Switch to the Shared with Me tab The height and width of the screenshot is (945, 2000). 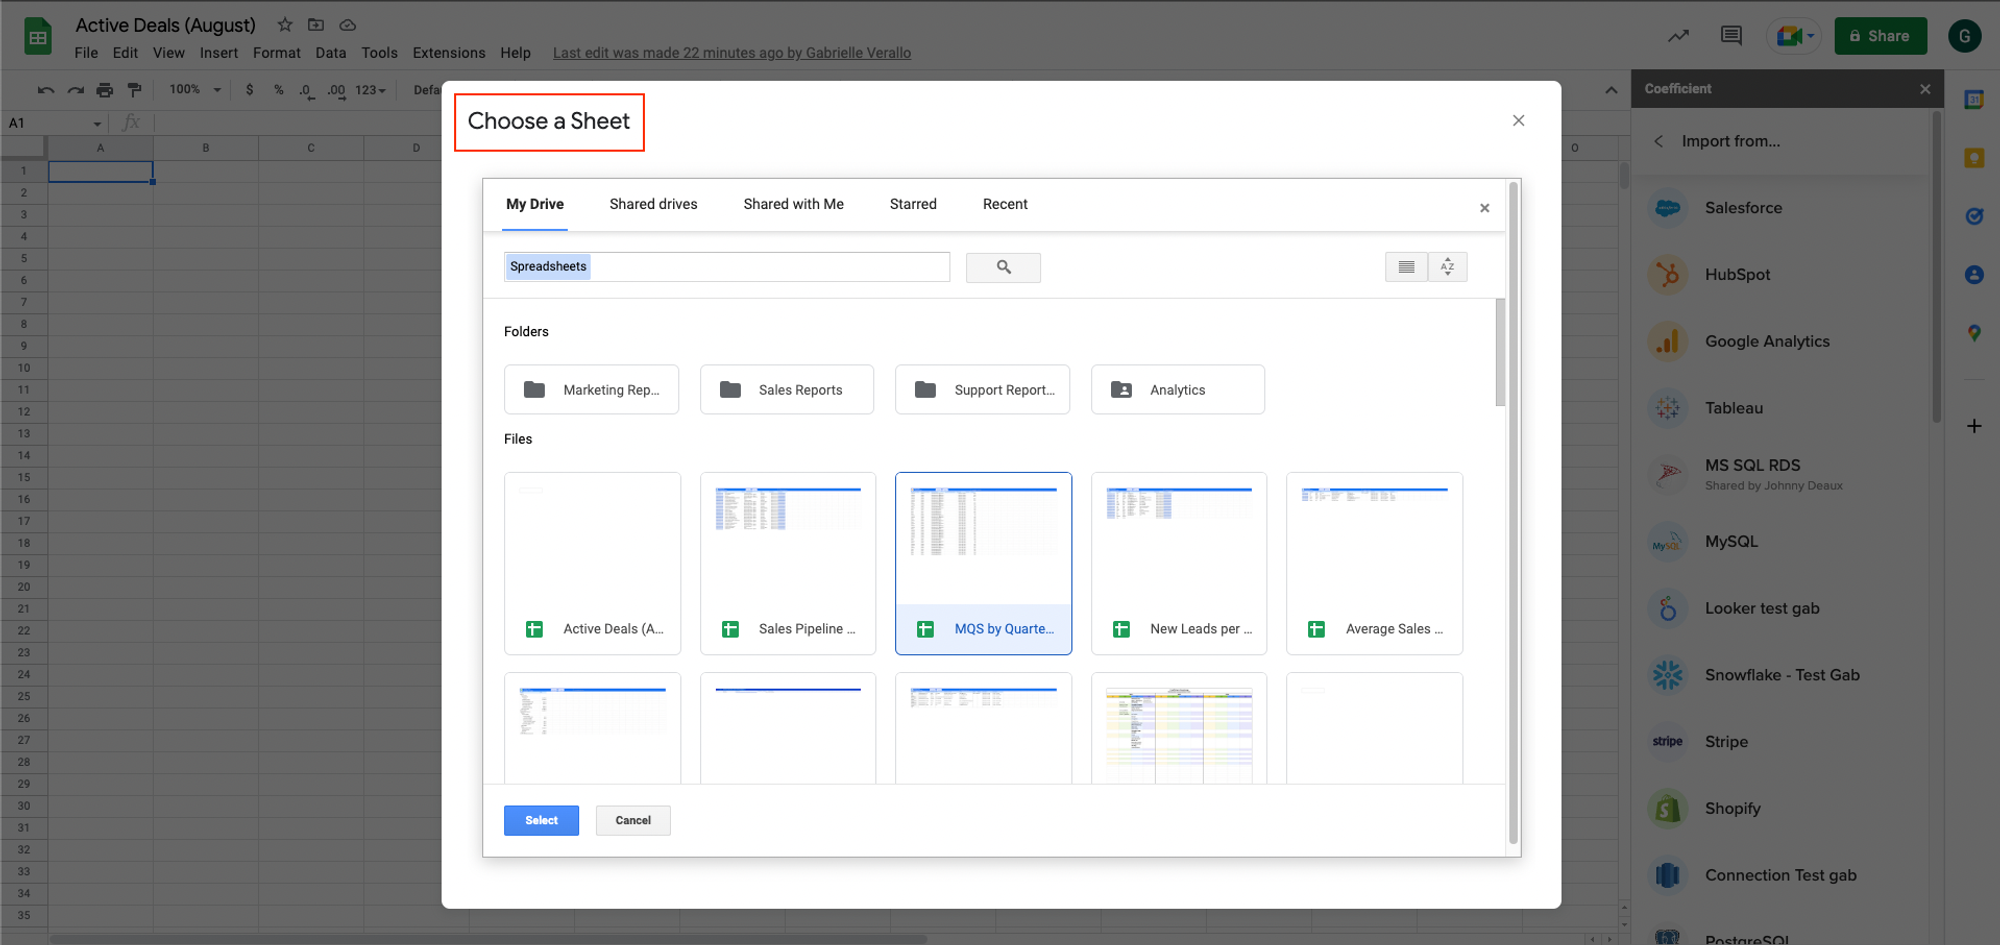coord(794,204)
